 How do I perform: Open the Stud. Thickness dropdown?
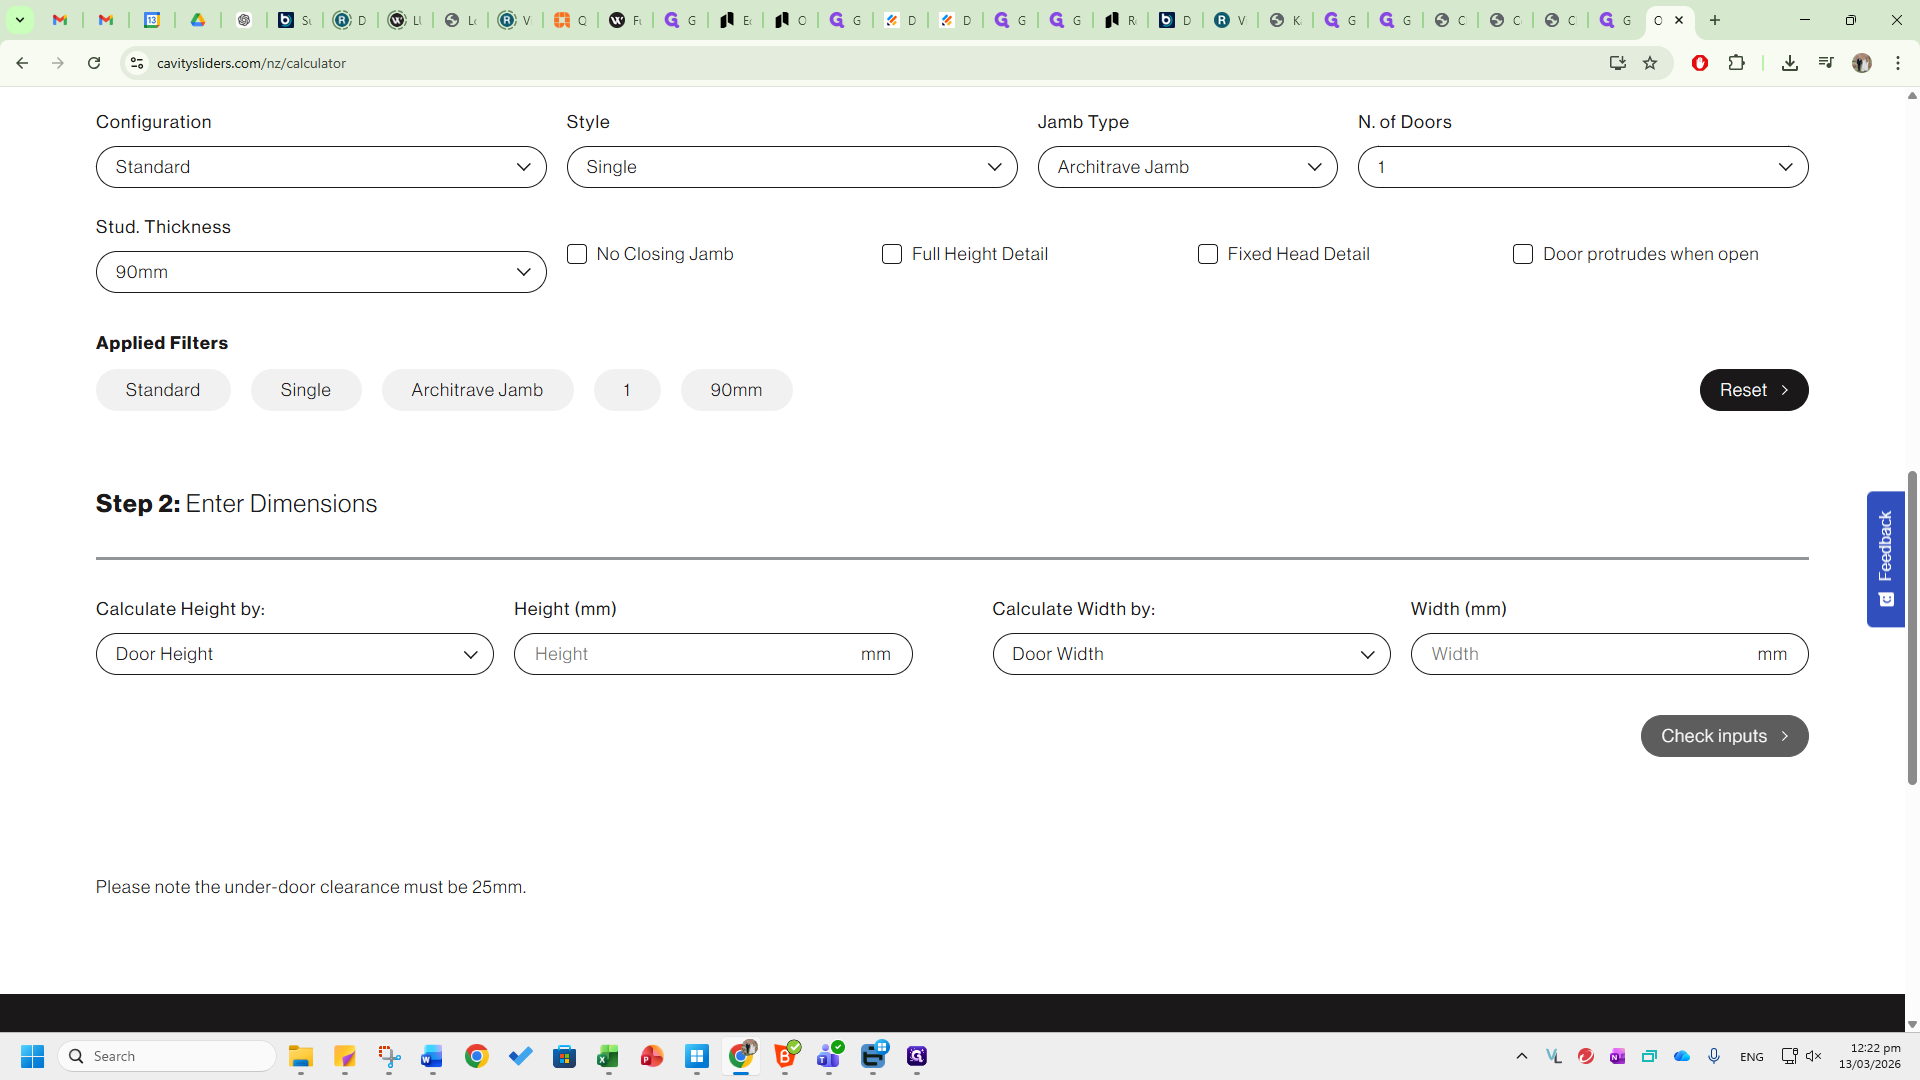tap(321, 272)
